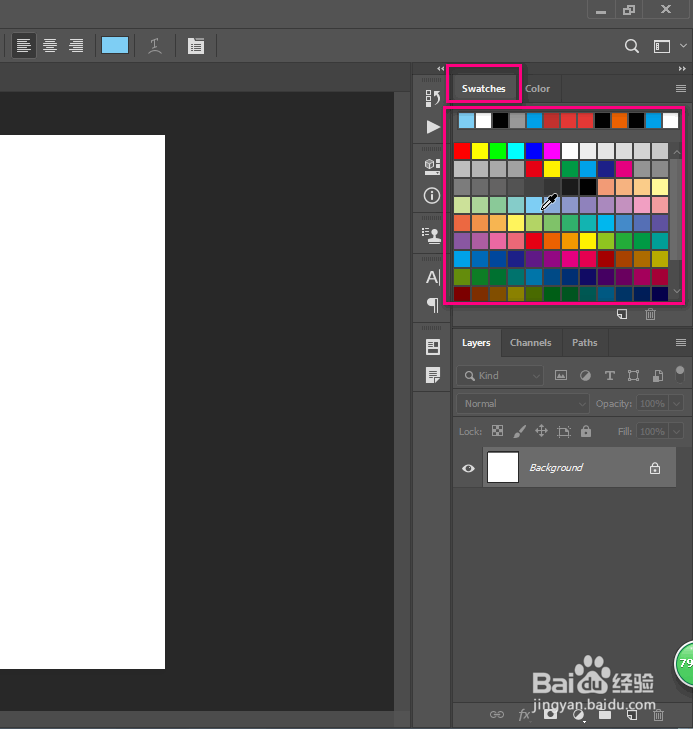This screenshot has width=693, height=729.
Task: Toggle Lock Transparent Pixels checkerboard button
Action: [497, 431]
